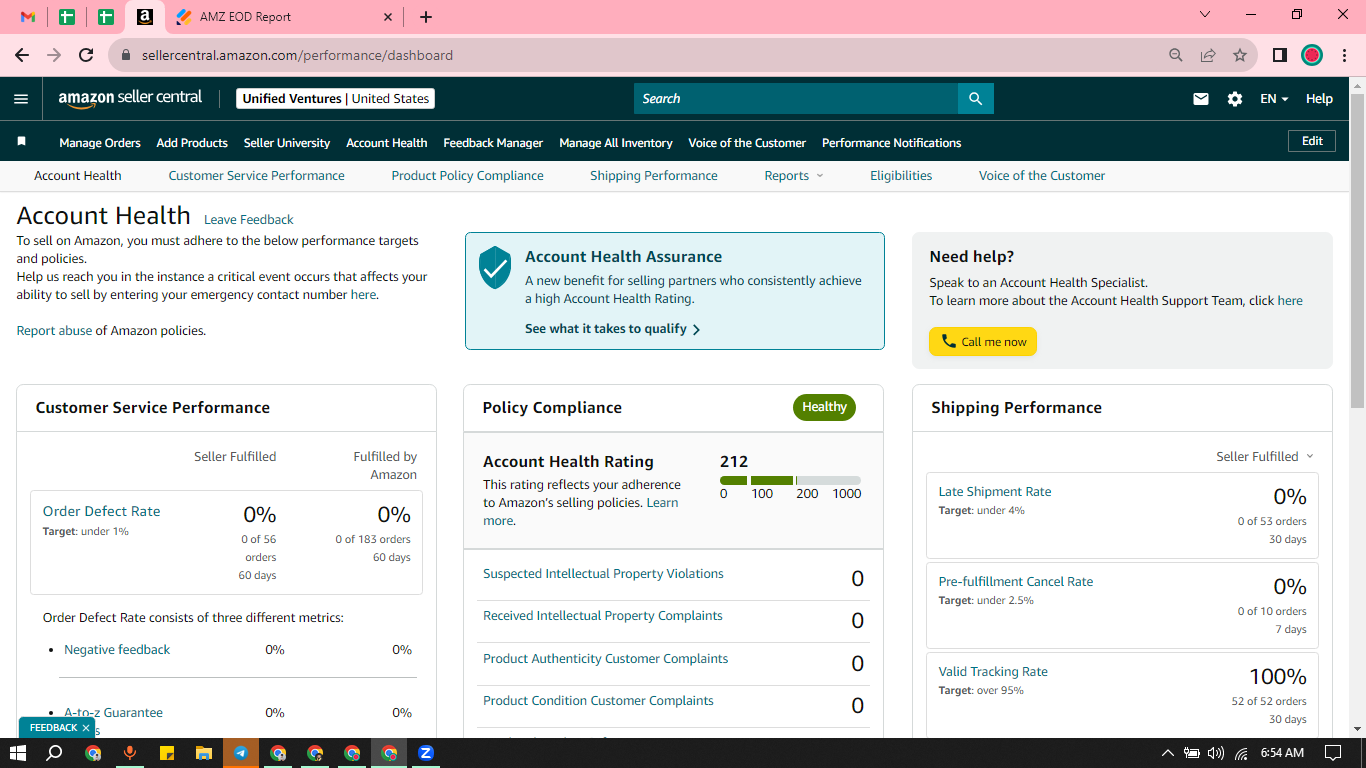Open Performance Notifications in the top menu
Screen dimensions: 1366x768
(891, 143)
